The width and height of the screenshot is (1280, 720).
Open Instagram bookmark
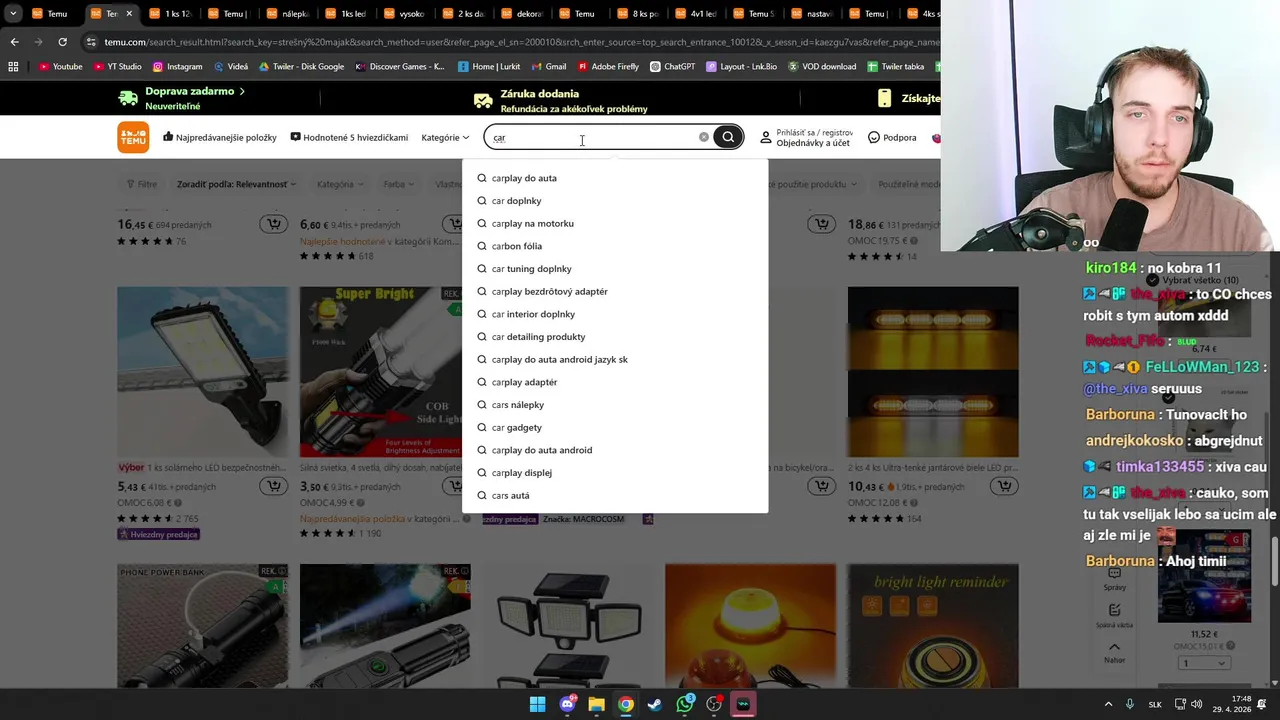click(x=177, y=67)
